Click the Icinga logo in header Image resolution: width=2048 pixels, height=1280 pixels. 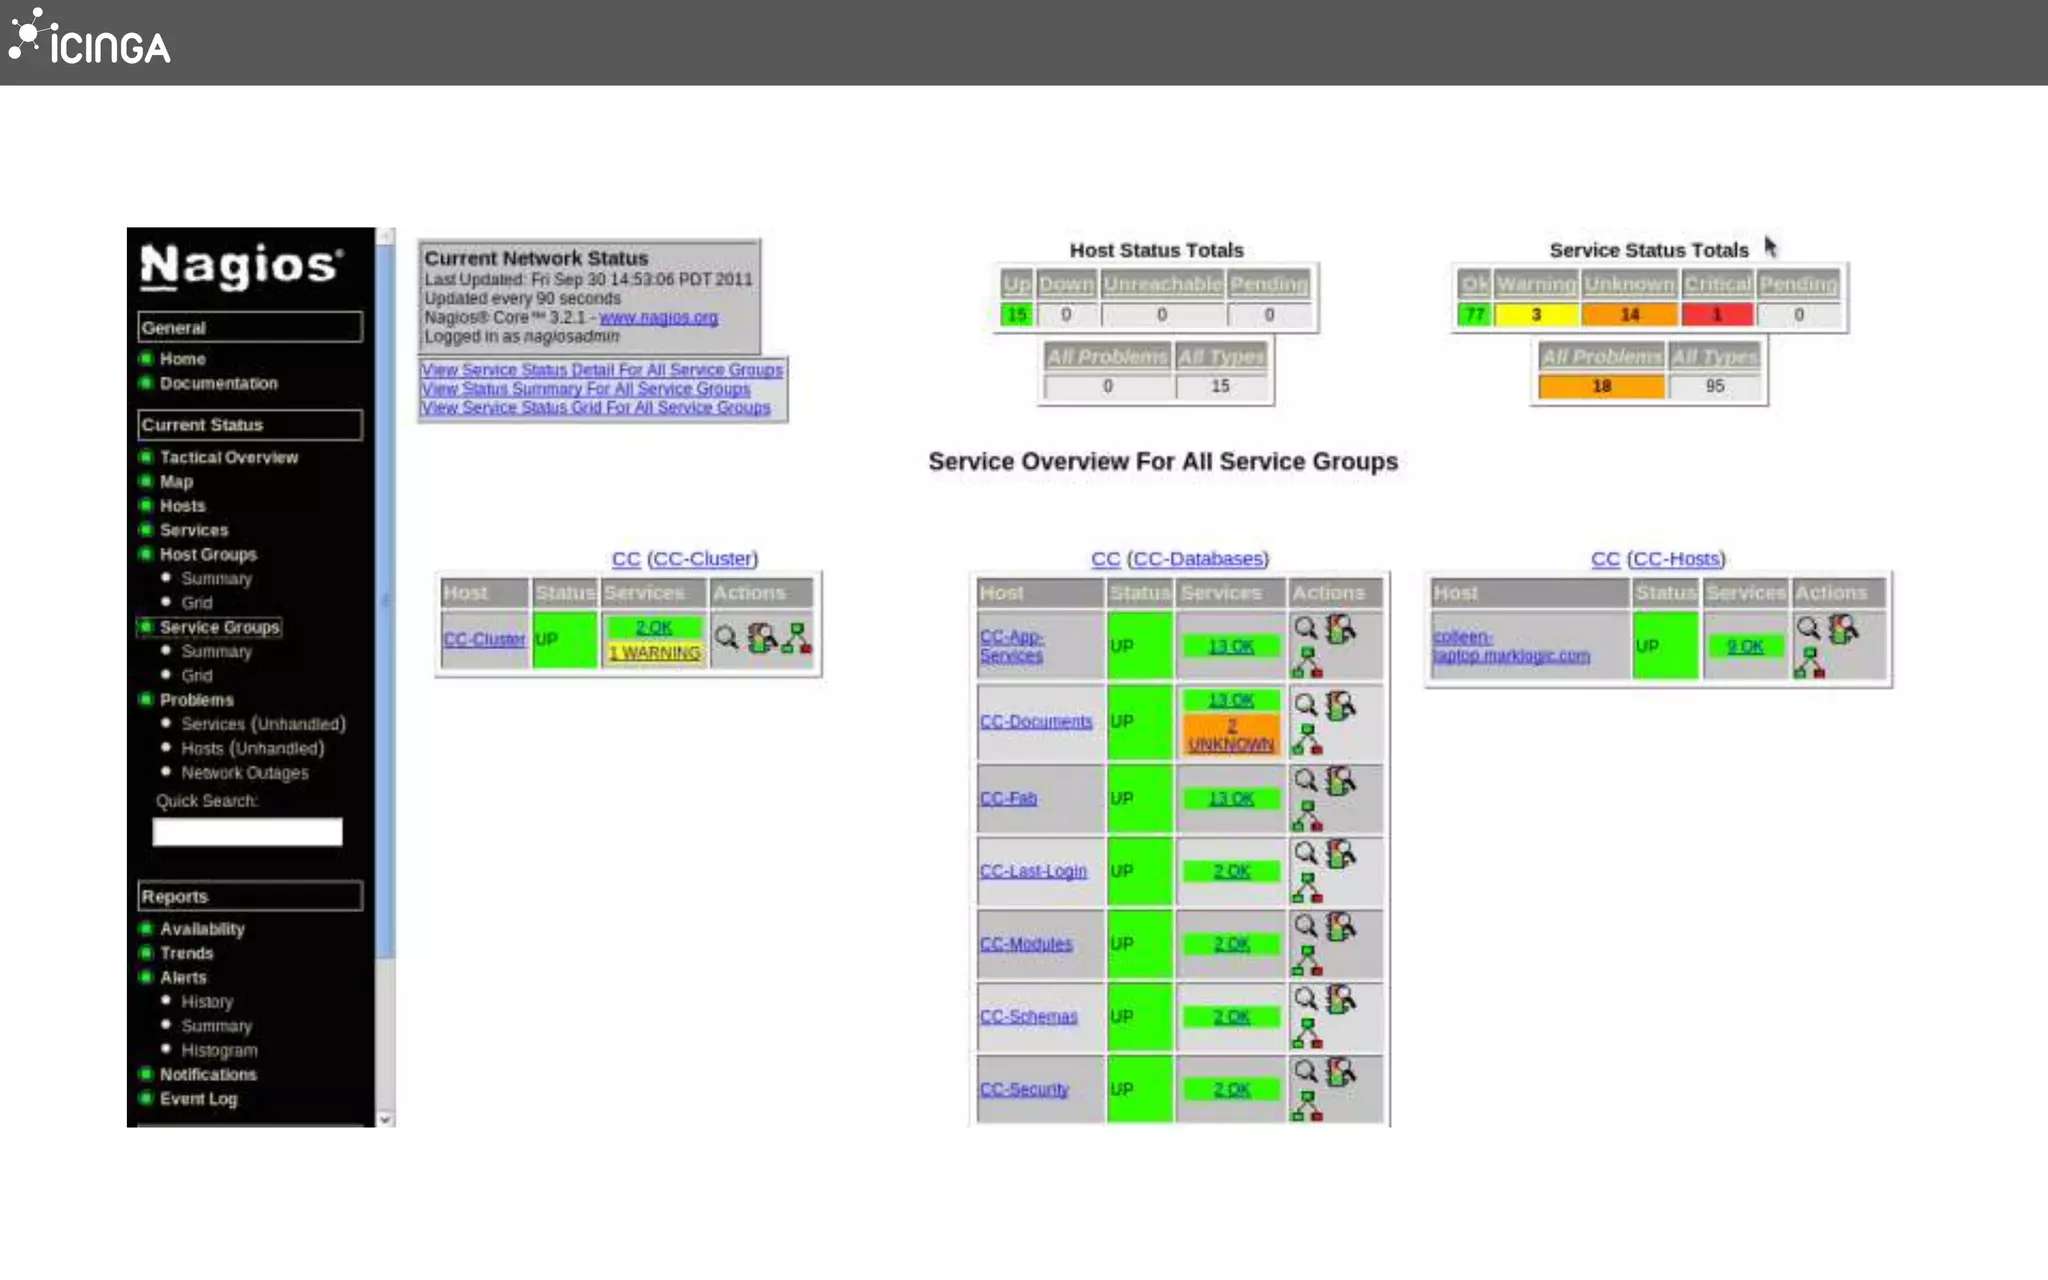click(90, 40)
